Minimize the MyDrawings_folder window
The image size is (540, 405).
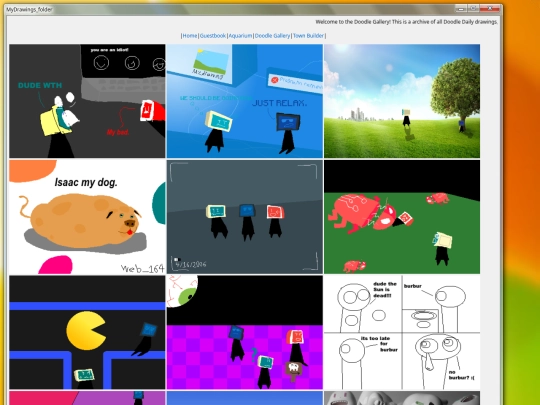(461, 8)
